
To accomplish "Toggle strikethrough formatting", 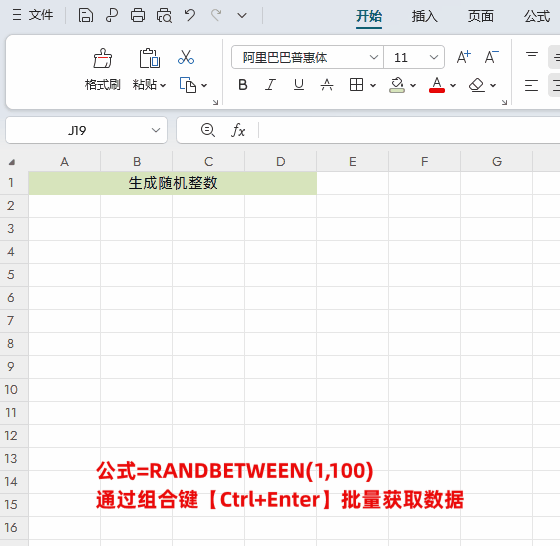I will [x=327, y=85].
